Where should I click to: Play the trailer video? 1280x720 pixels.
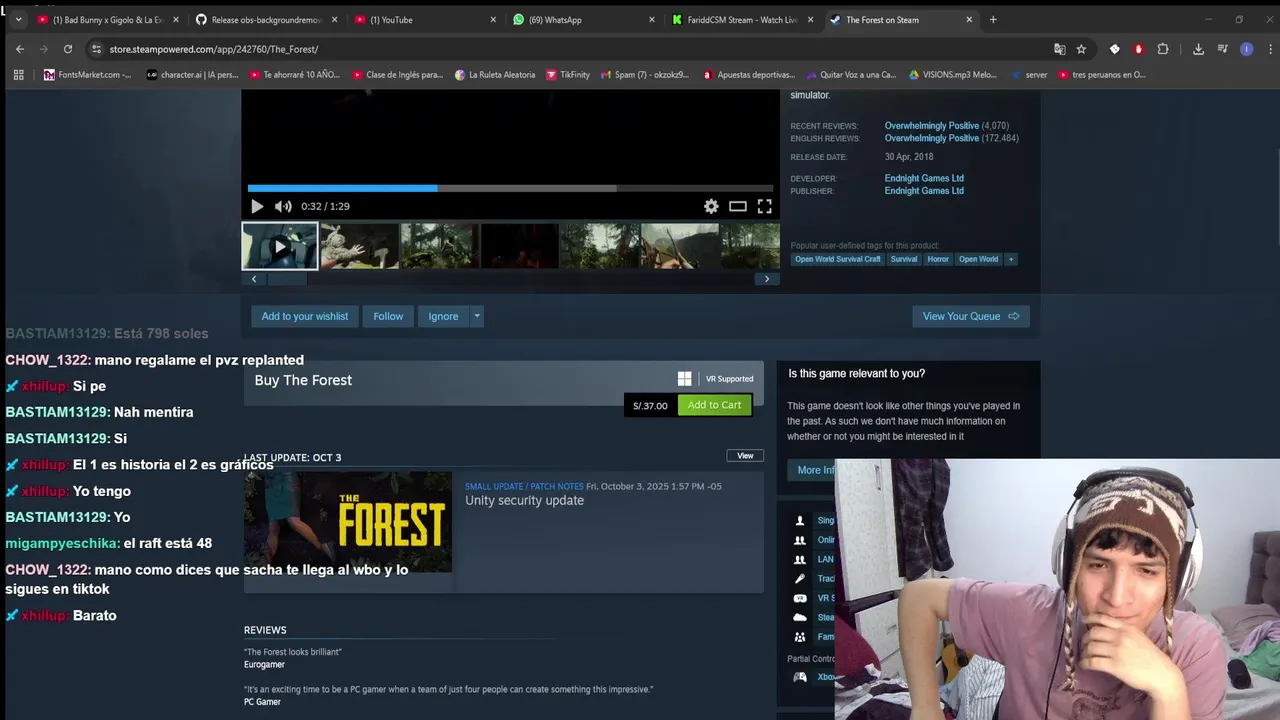(x=257, y=206)
